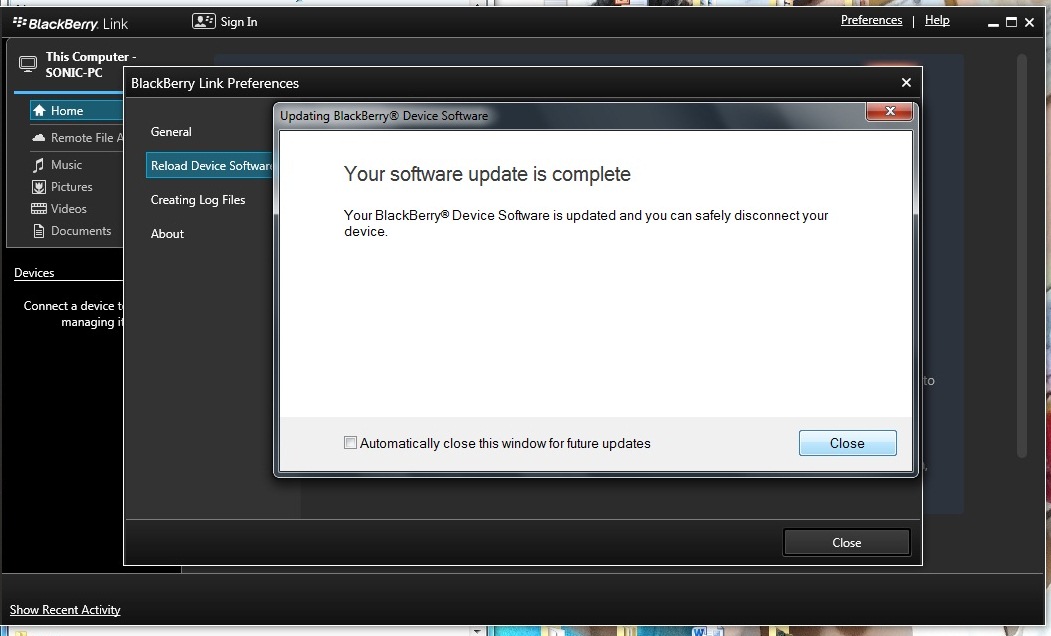Select Home in the sidebar
The width and height of the screenshot is (1051, 636).
[76, 111]
